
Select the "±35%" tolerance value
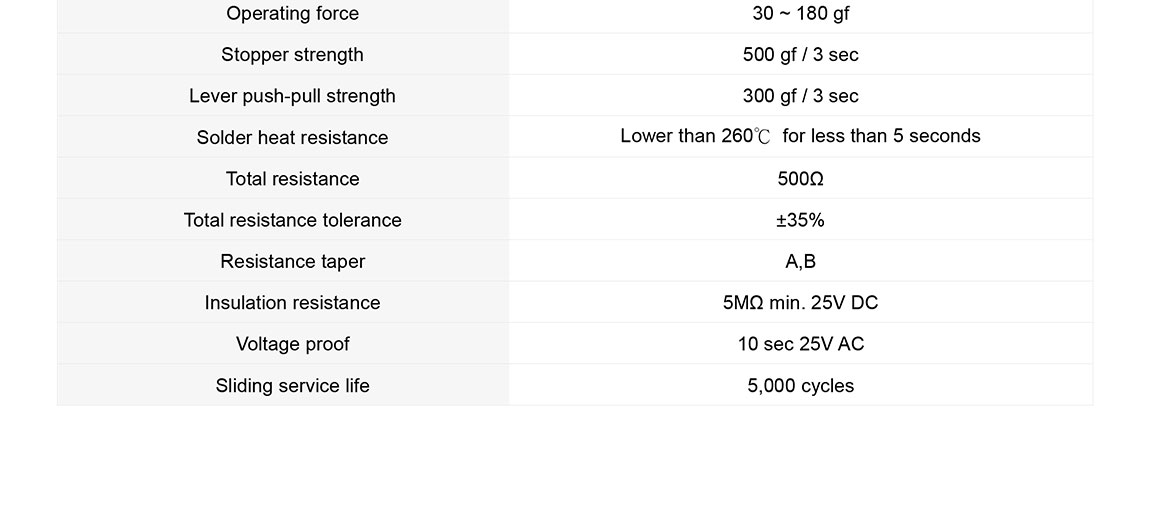(x=800, y=220)
